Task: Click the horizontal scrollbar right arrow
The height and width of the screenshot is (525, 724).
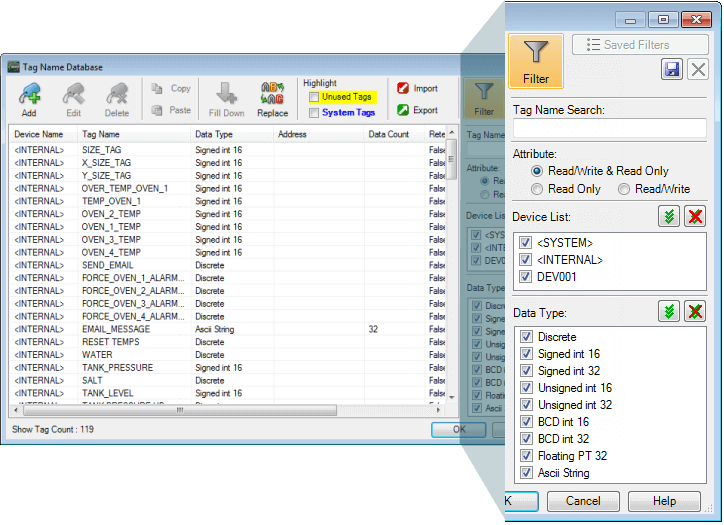Action: tap(439, 410)
